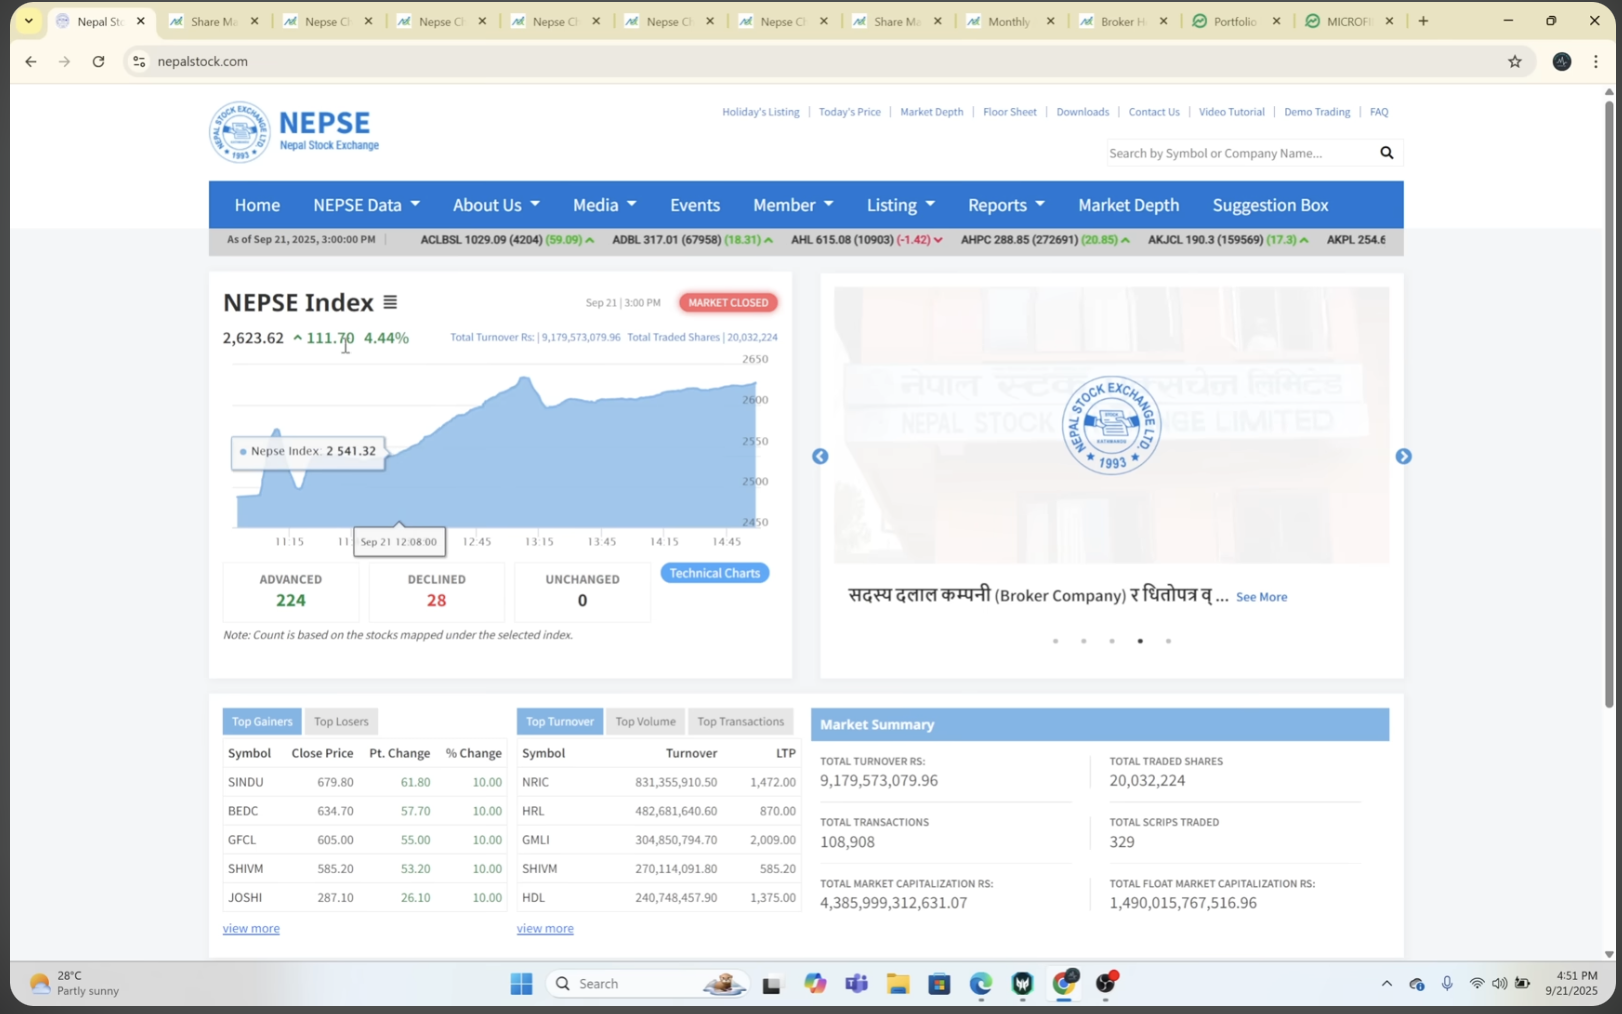Image resolution: width=1622 pixels, height=1014 pixels.
Task: Expand the NEPSE Data dropdown menu
Action: 366,205
